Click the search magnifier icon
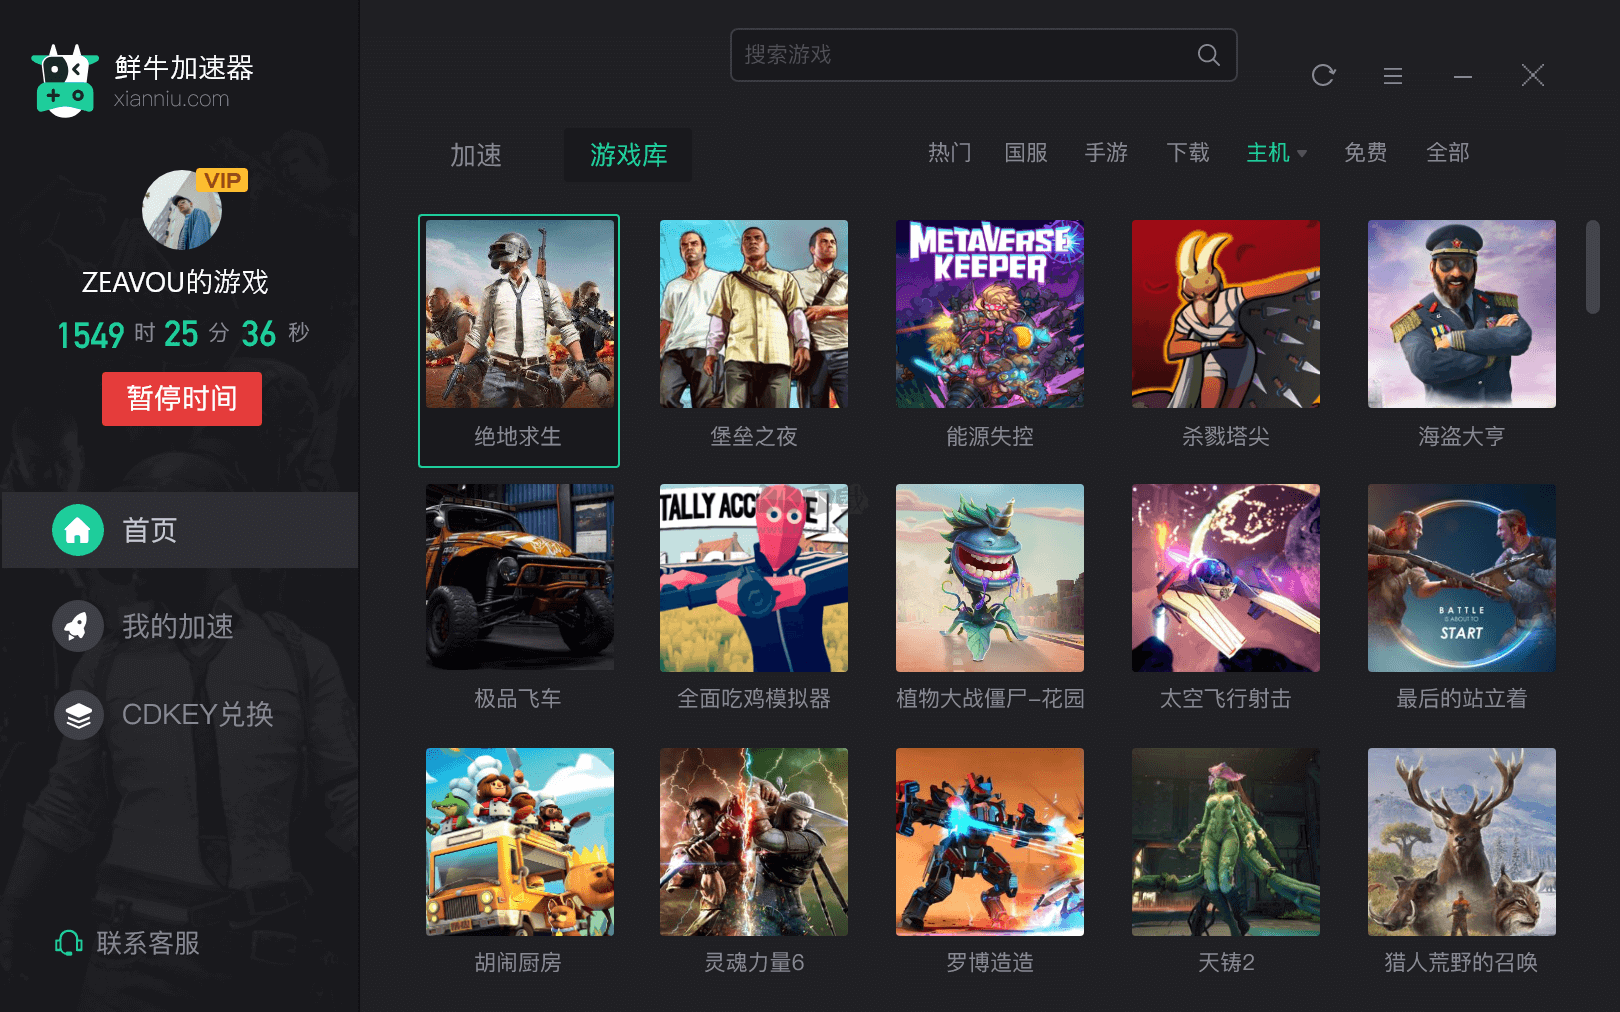 (1208, 55)
